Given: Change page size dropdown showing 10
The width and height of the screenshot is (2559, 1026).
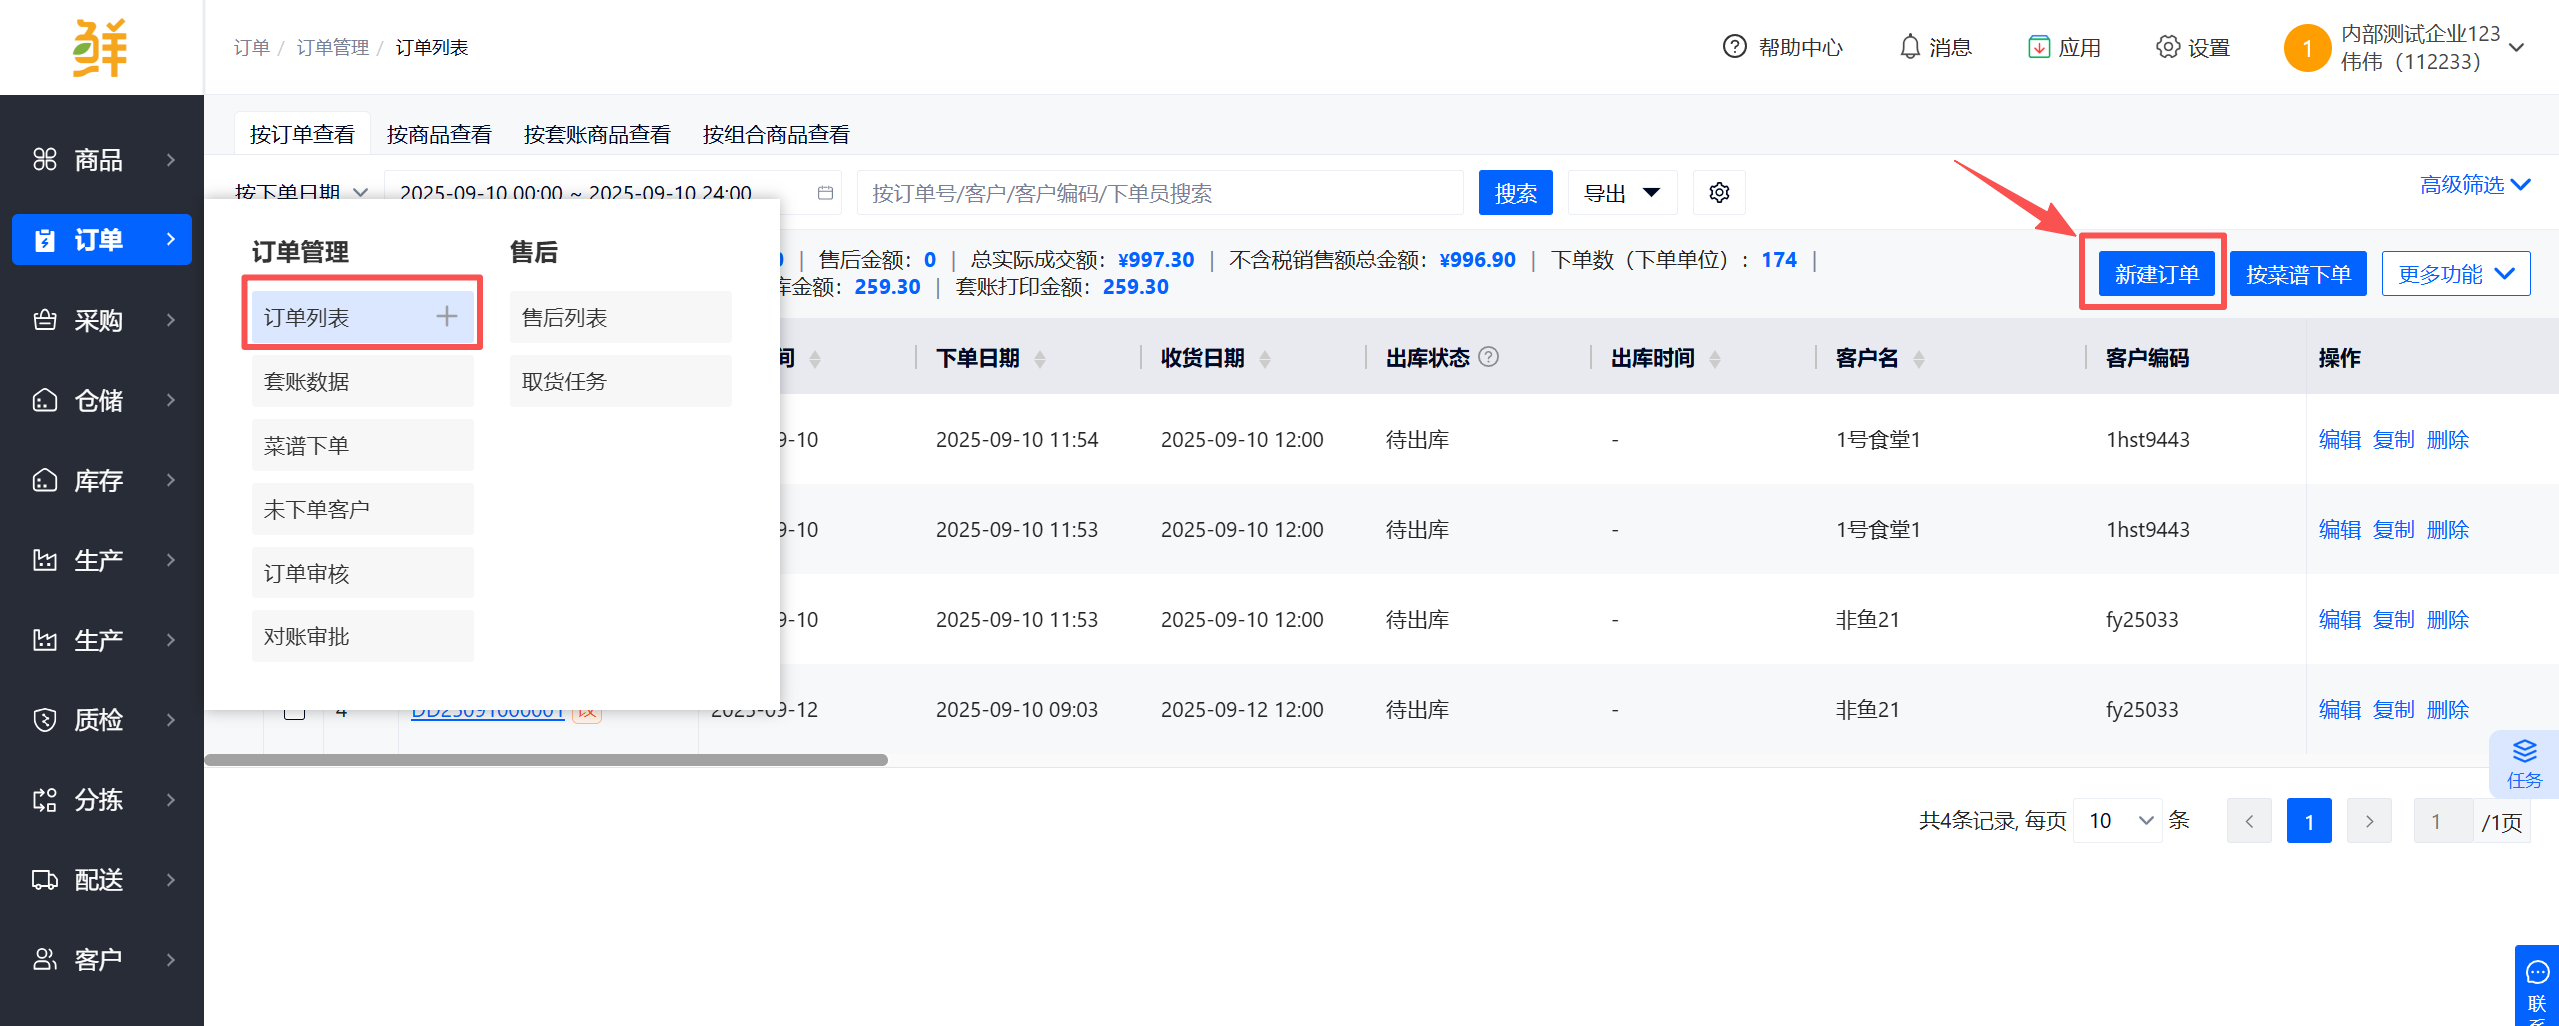Looking at the screenshot, I should pyautogui.click(x=2118, y=821).
